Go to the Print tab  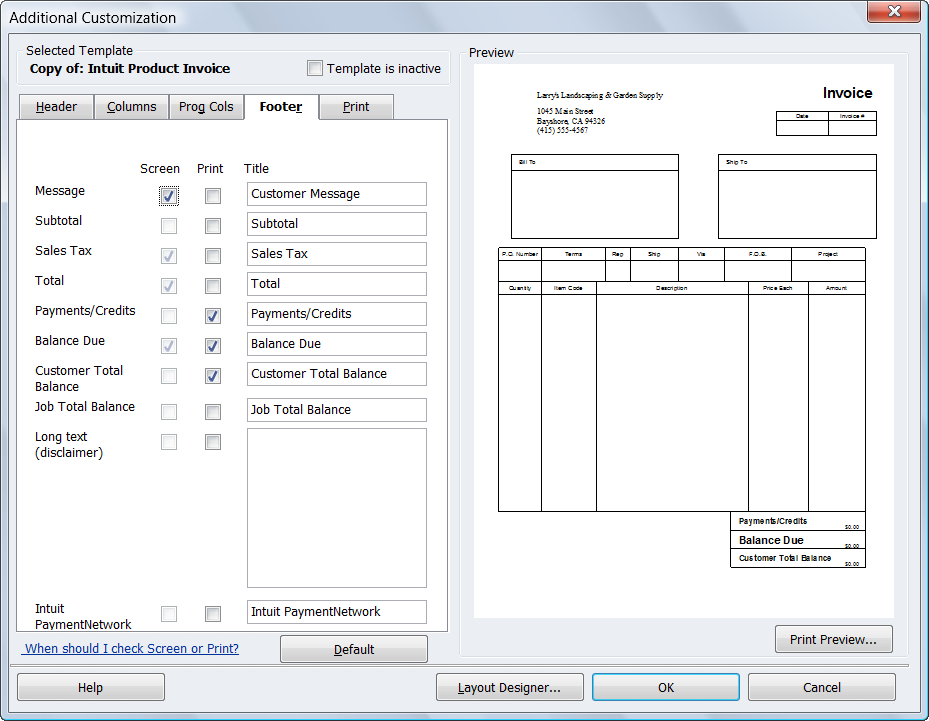pos(356,107)
